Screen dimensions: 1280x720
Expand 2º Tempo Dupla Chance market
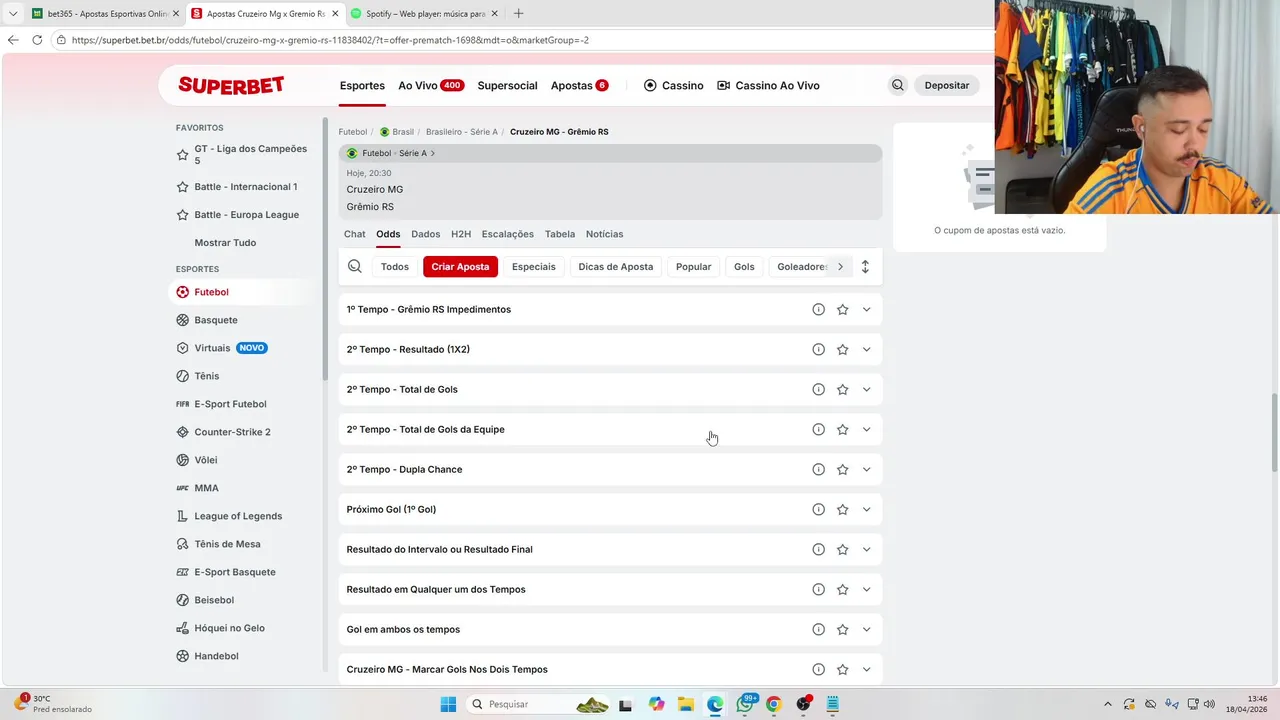(x=866, y=469)
